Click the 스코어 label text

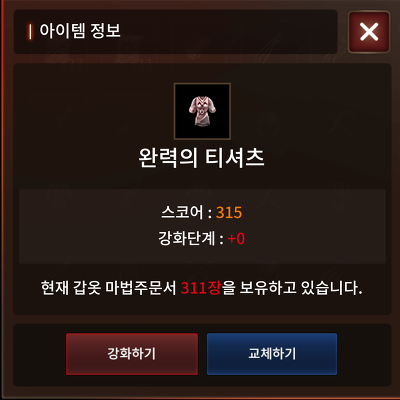coord(182,213)
